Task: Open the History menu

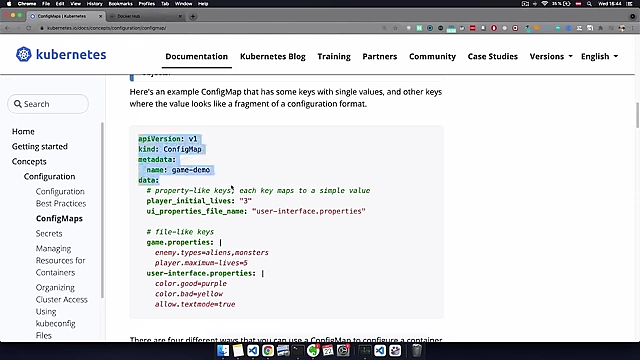Action: [x=94, y=4]
